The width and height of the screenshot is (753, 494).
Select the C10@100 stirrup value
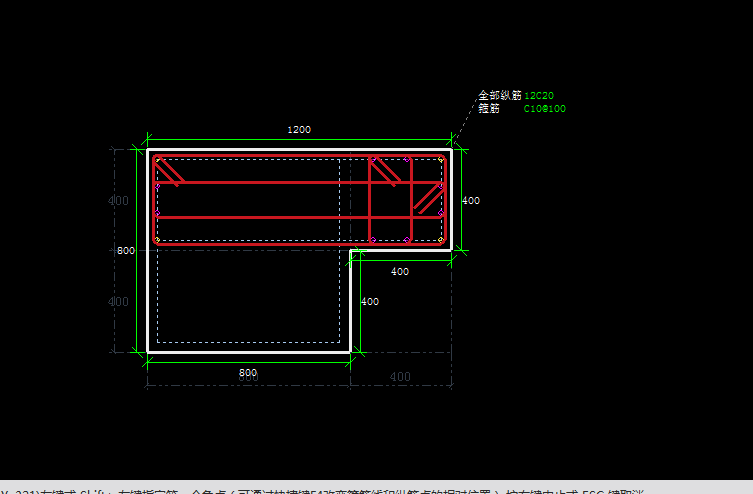point(545,109)
